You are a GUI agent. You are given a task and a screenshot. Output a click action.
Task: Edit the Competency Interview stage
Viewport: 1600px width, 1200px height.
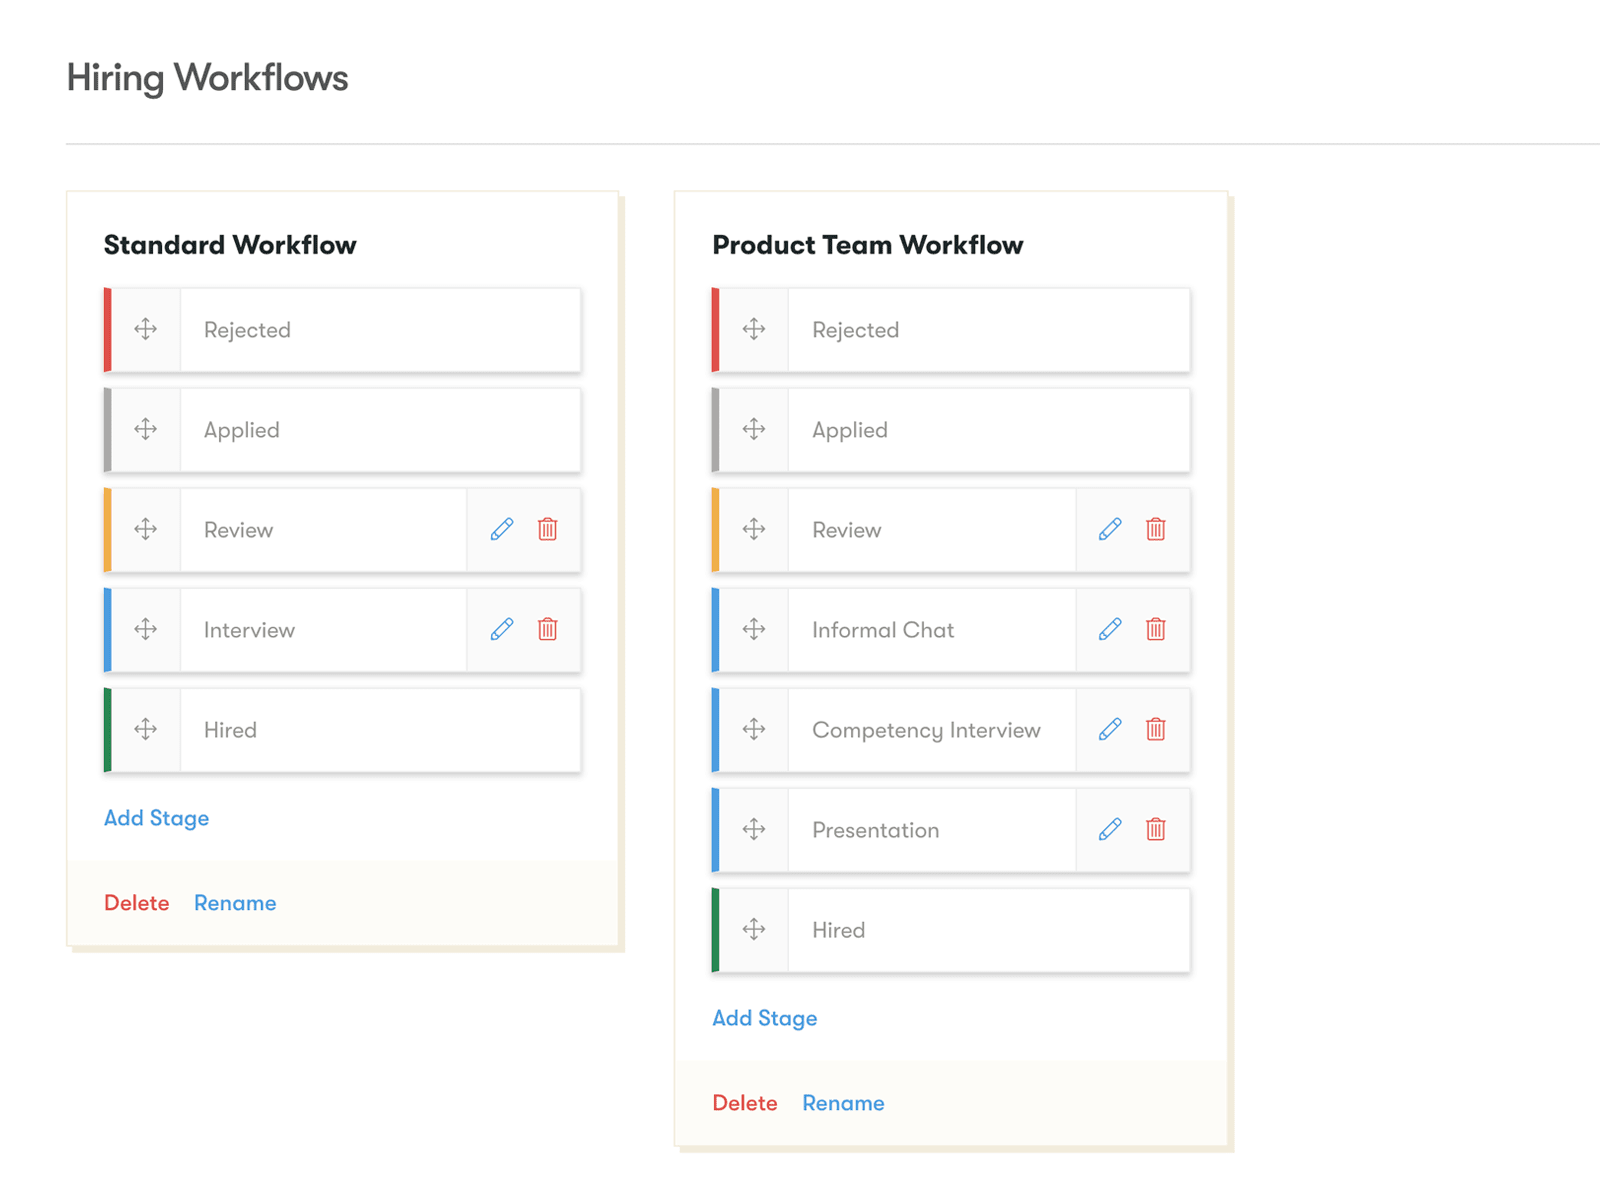[x=1110, y=729]
